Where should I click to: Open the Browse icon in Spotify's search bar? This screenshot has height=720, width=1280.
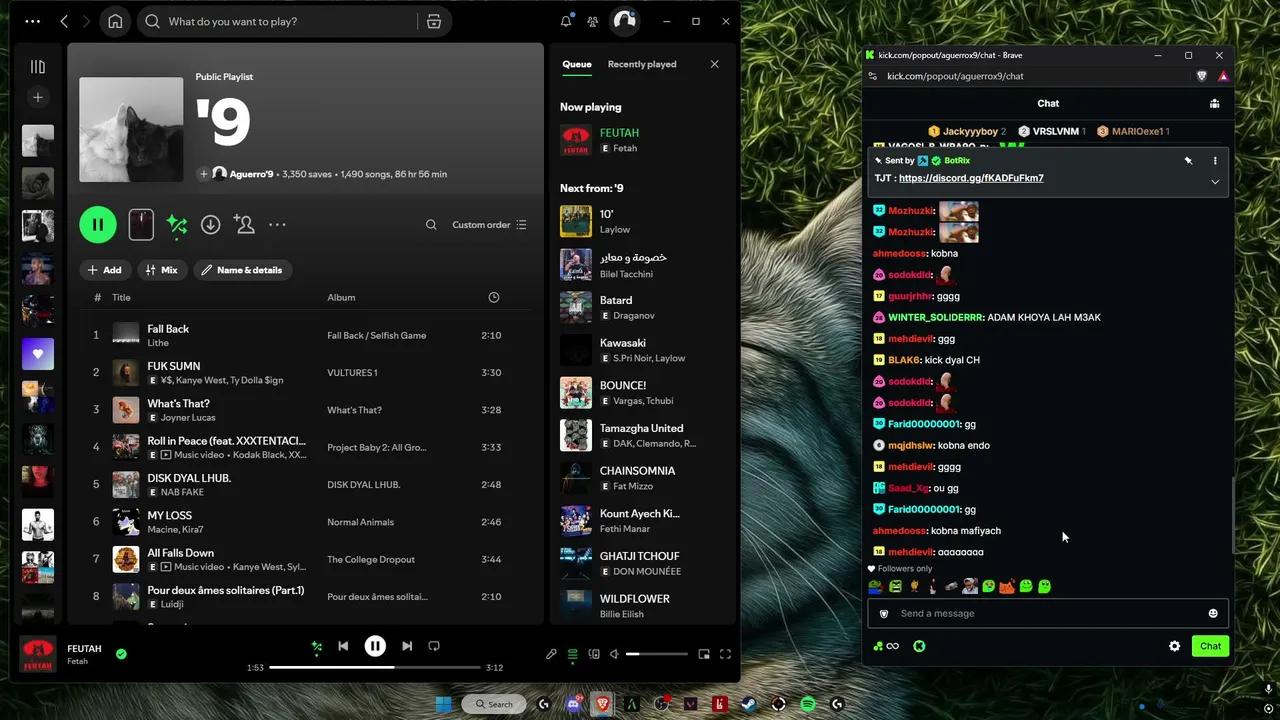(434, 21)
